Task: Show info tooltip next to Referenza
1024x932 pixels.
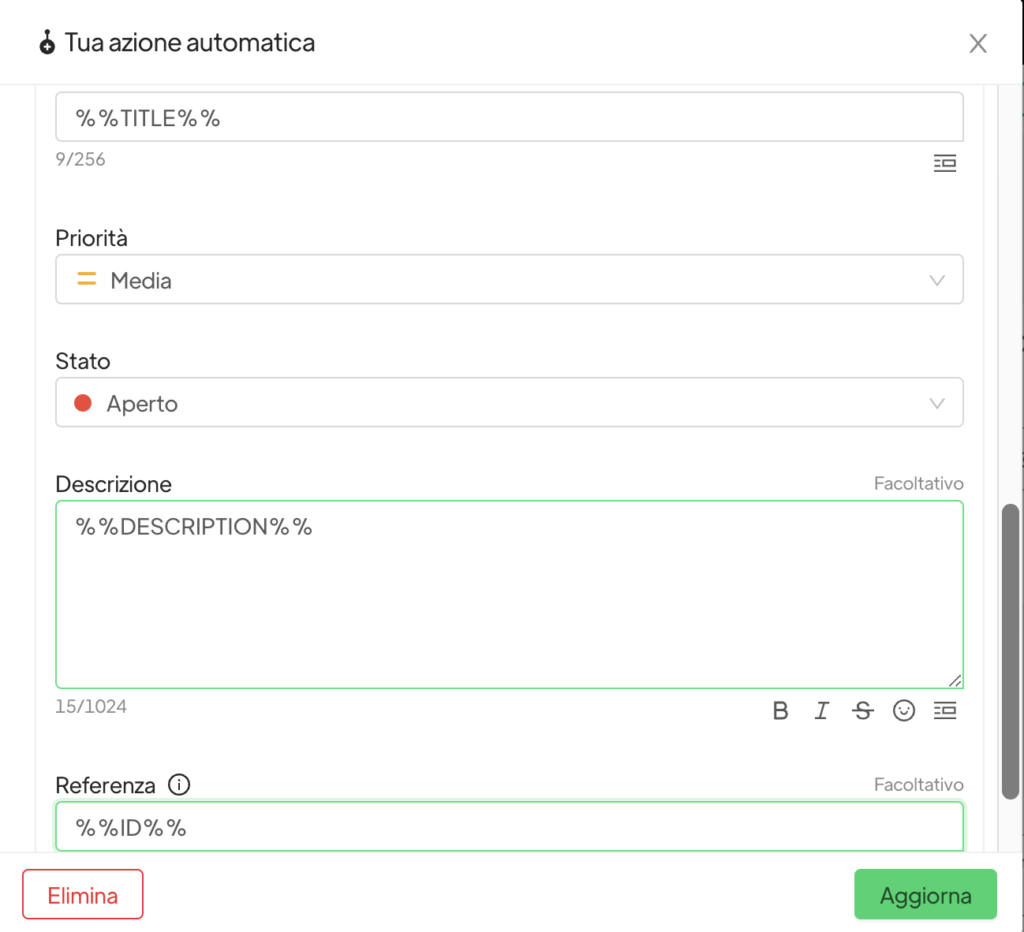Action: pyautogui.click(x=179, y=785)
